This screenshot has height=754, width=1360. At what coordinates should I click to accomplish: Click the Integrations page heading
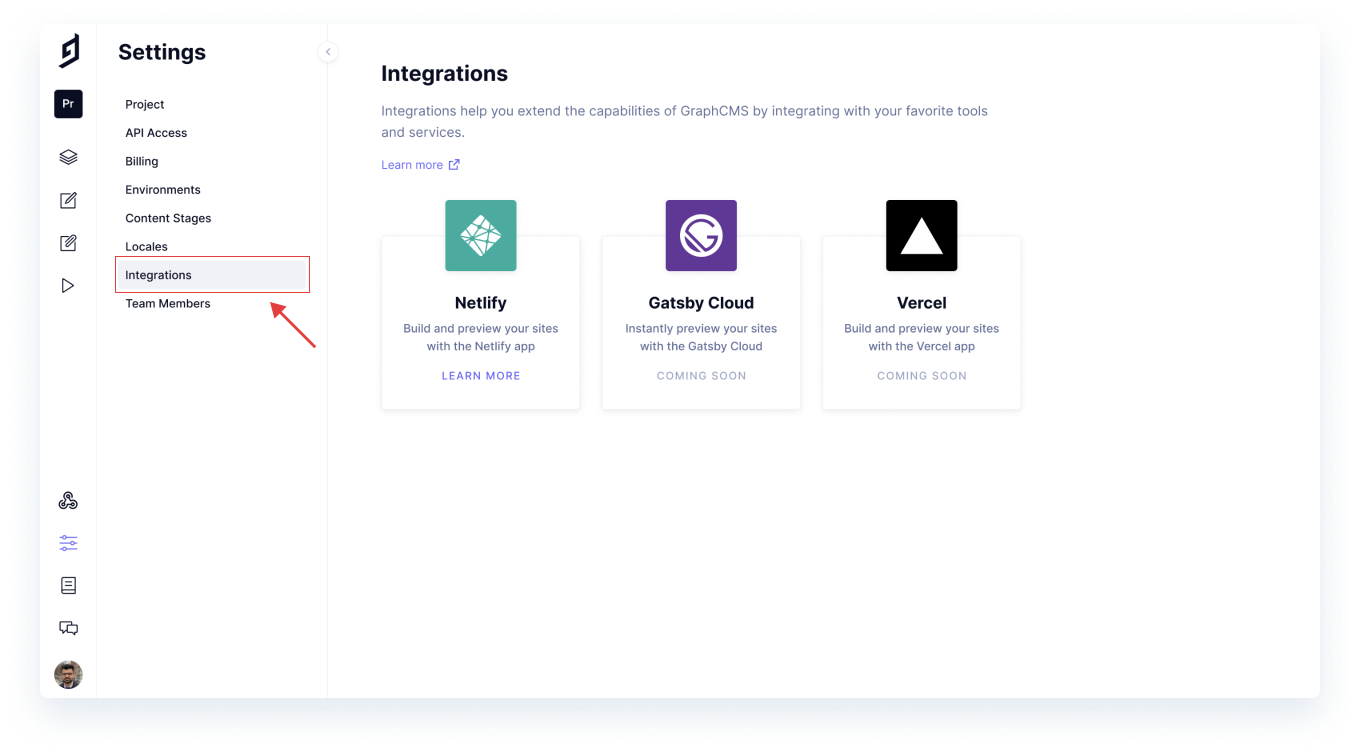444,74
